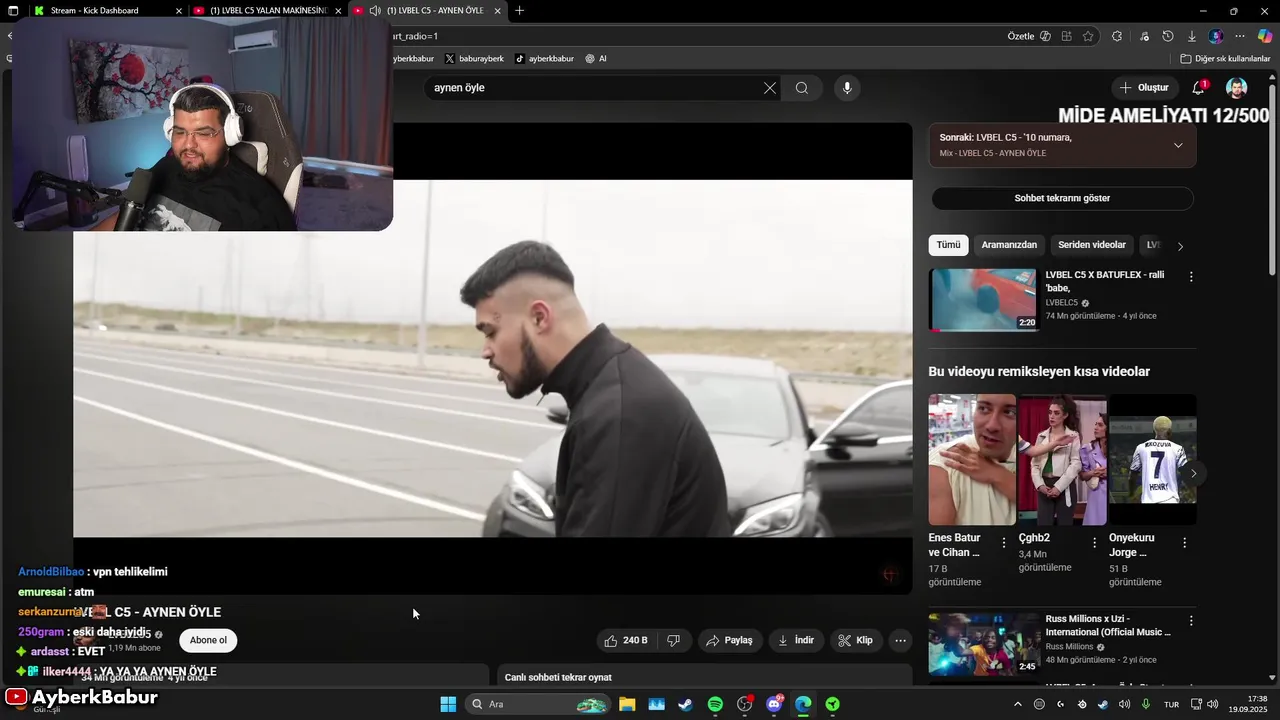The width and height of the screenshot is (1280, 720).
Task: Open options menu for the BATUFLEX ralli video
Action: coord(1190,276)
